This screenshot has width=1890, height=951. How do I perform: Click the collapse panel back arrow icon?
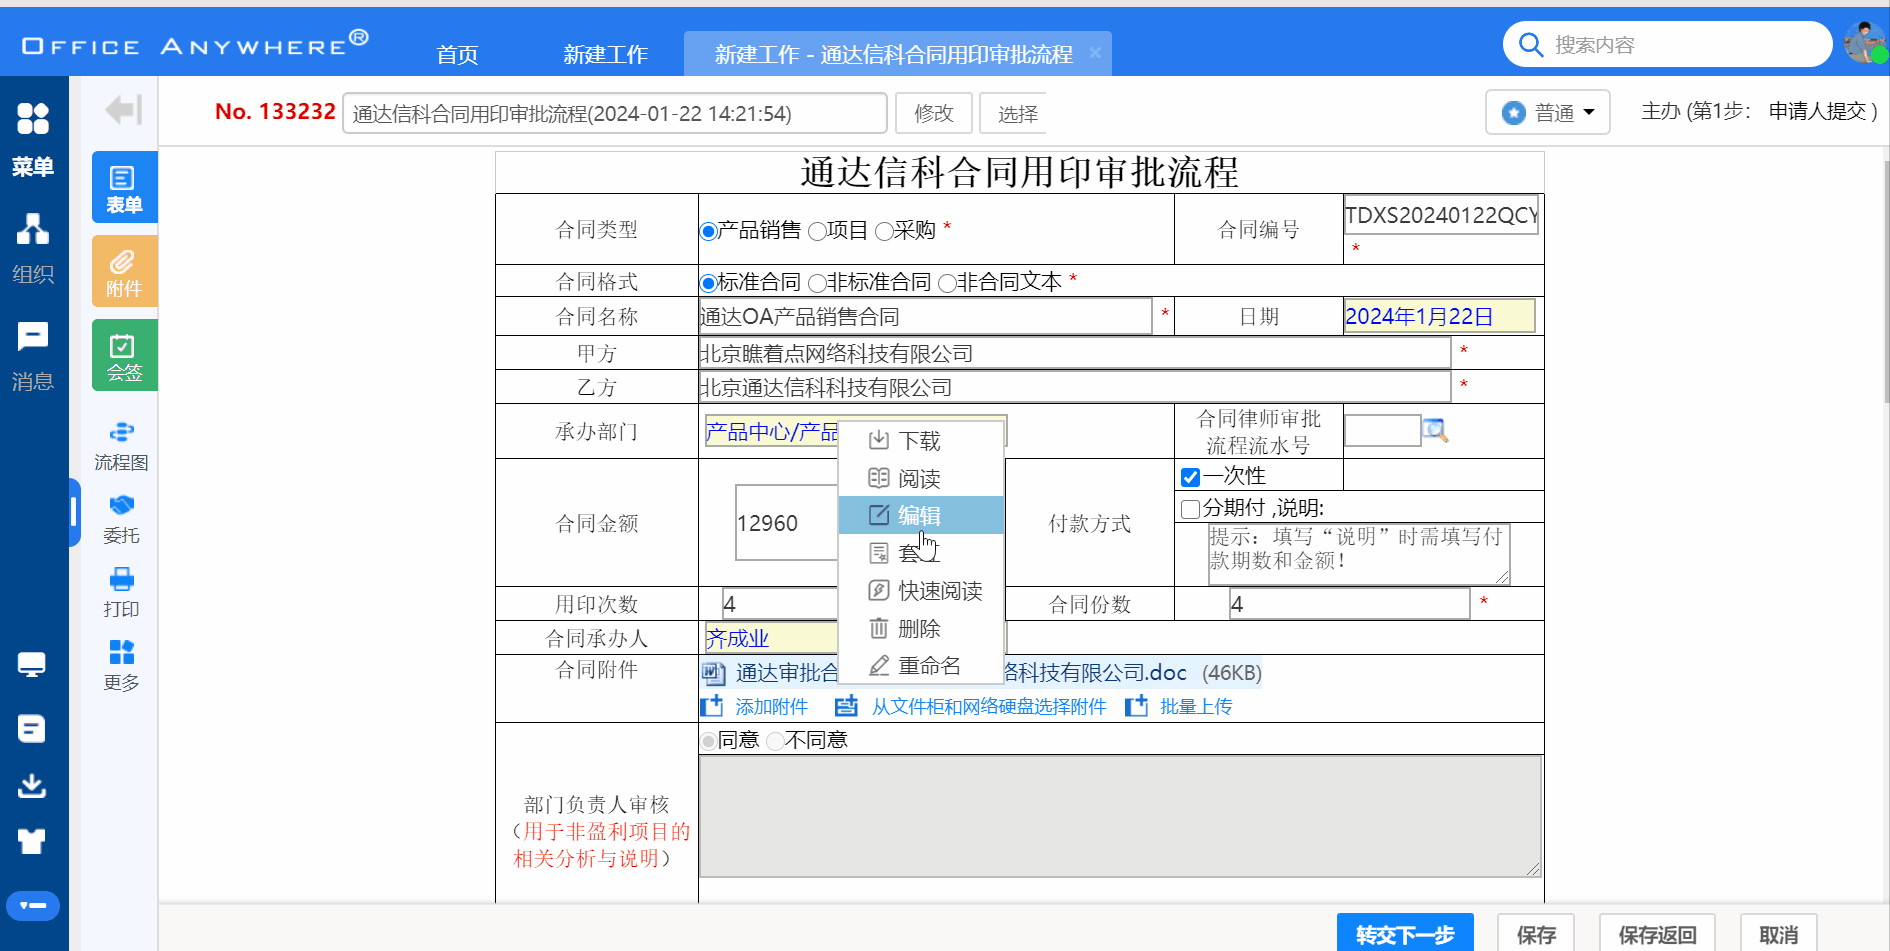click(124, 109)
